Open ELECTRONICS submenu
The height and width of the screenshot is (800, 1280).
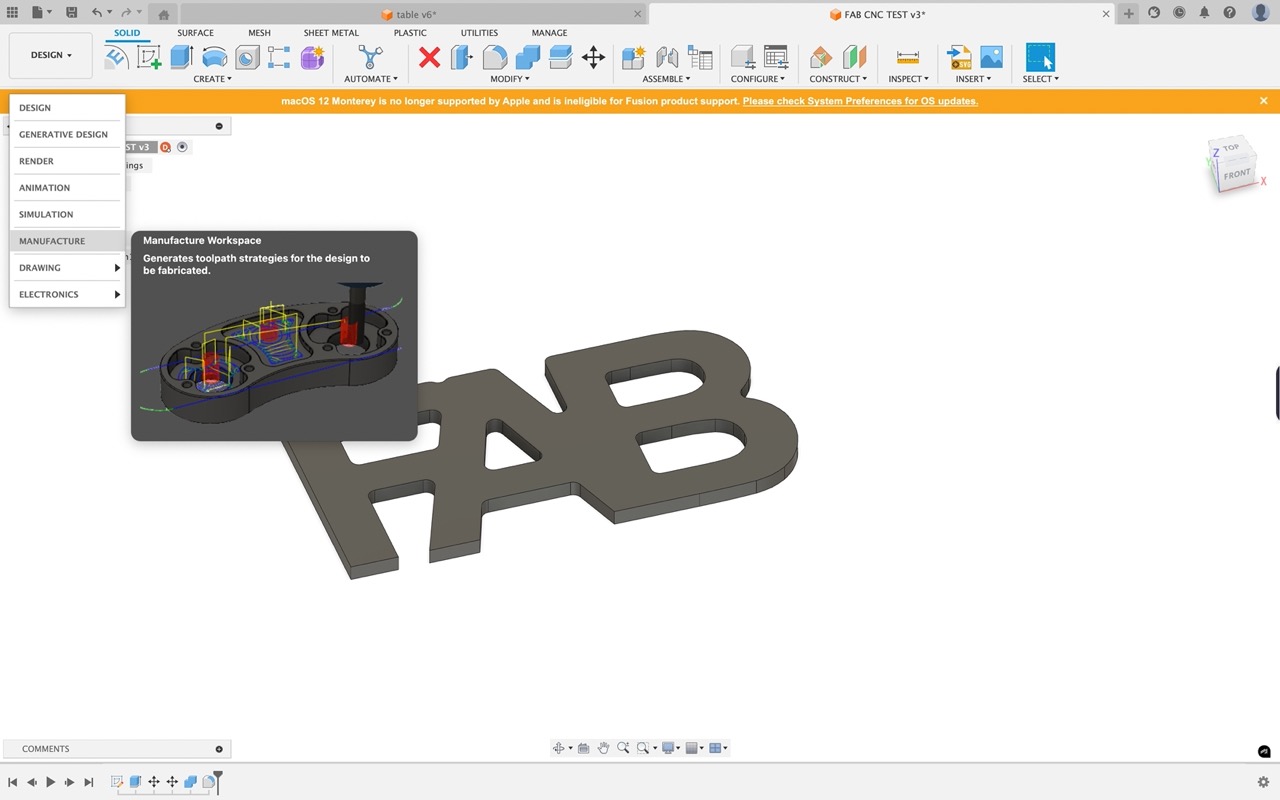[x=67, y=294]
